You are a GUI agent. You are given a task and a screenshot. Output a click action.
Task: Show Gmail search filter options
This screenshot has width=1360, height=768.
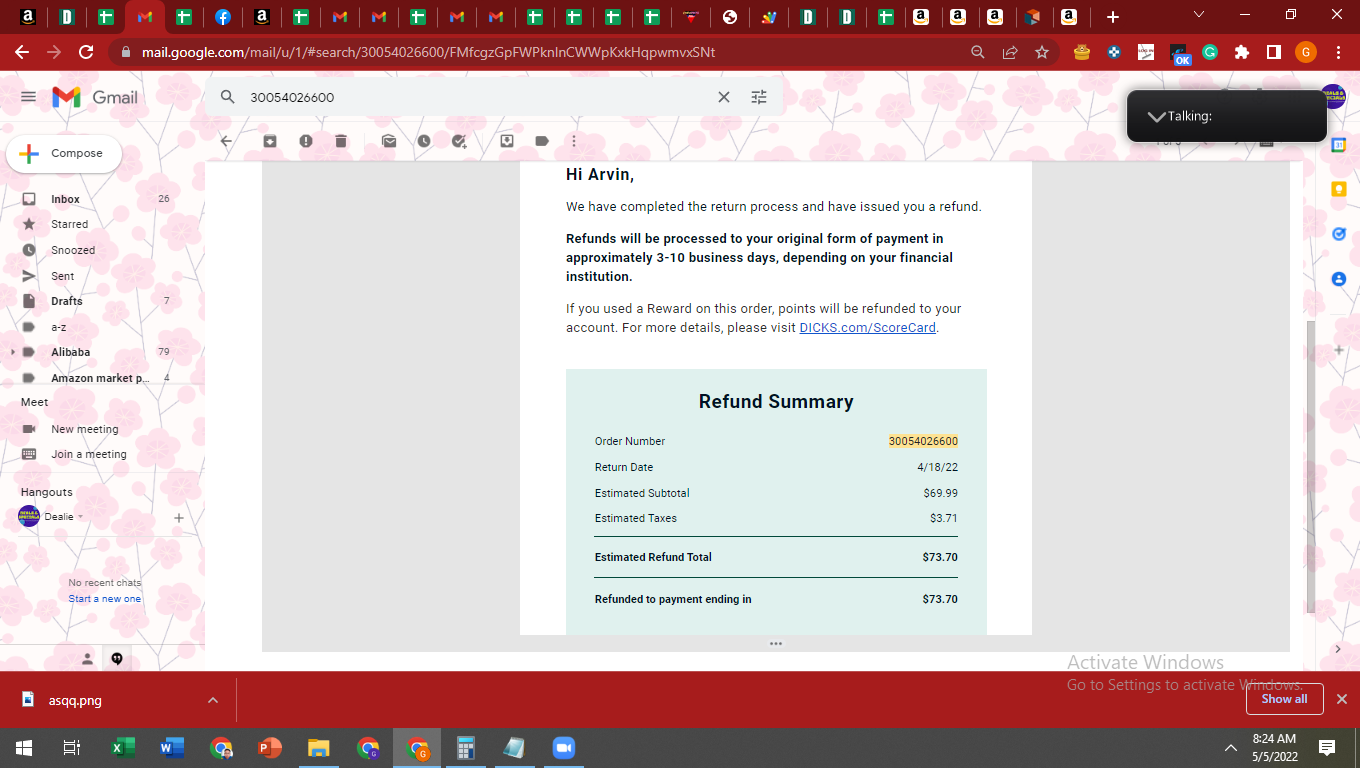pyautogui.click(x=759, y=97)
